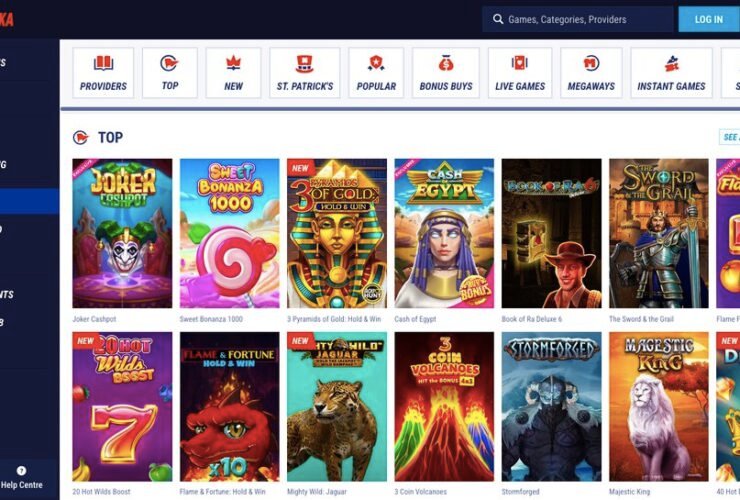This screenshot has width=740, height=500.
Task: Click the See All link in Top section
Action: coord(730,137)
